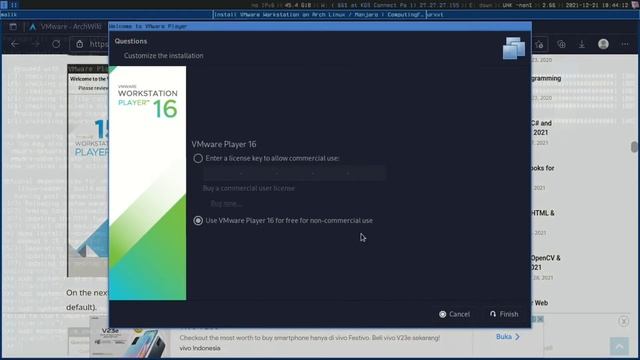Click the Buy now button

[226, 203]
